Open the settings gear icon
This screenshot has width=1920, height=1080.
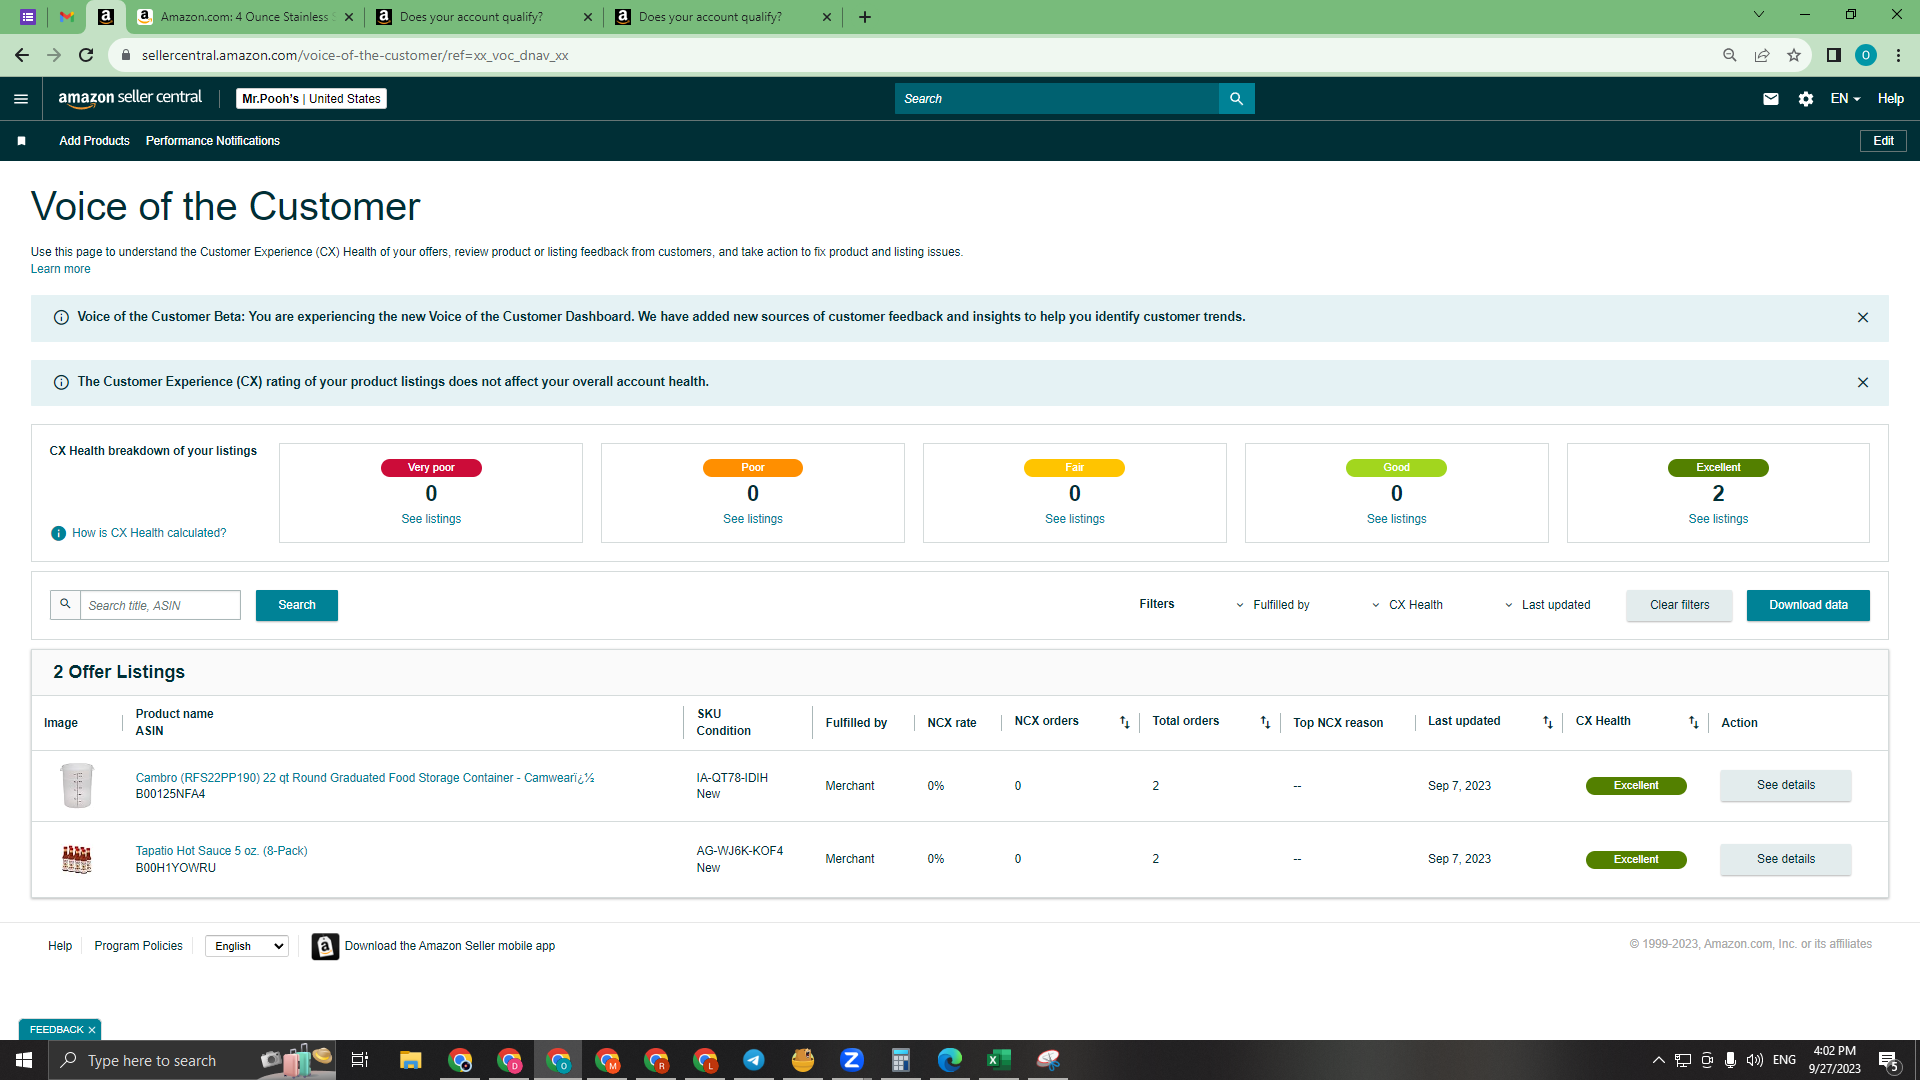coord(1805,99)
